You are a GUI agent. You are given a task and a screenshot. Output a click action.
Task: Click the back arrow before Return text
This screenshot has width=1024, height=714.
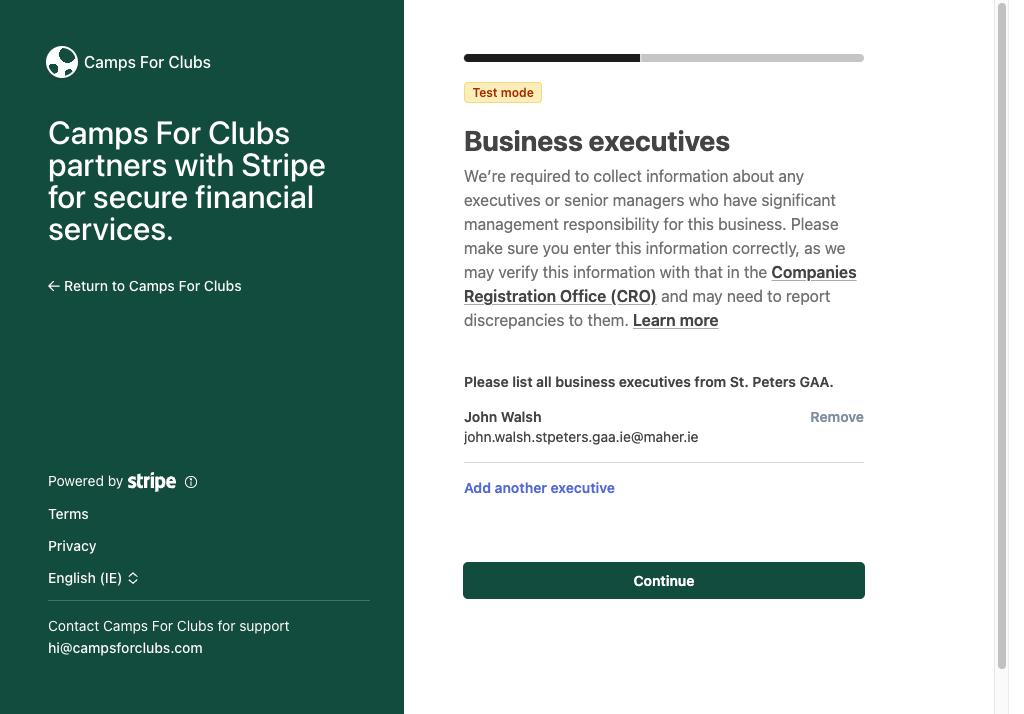pos(54,286)
